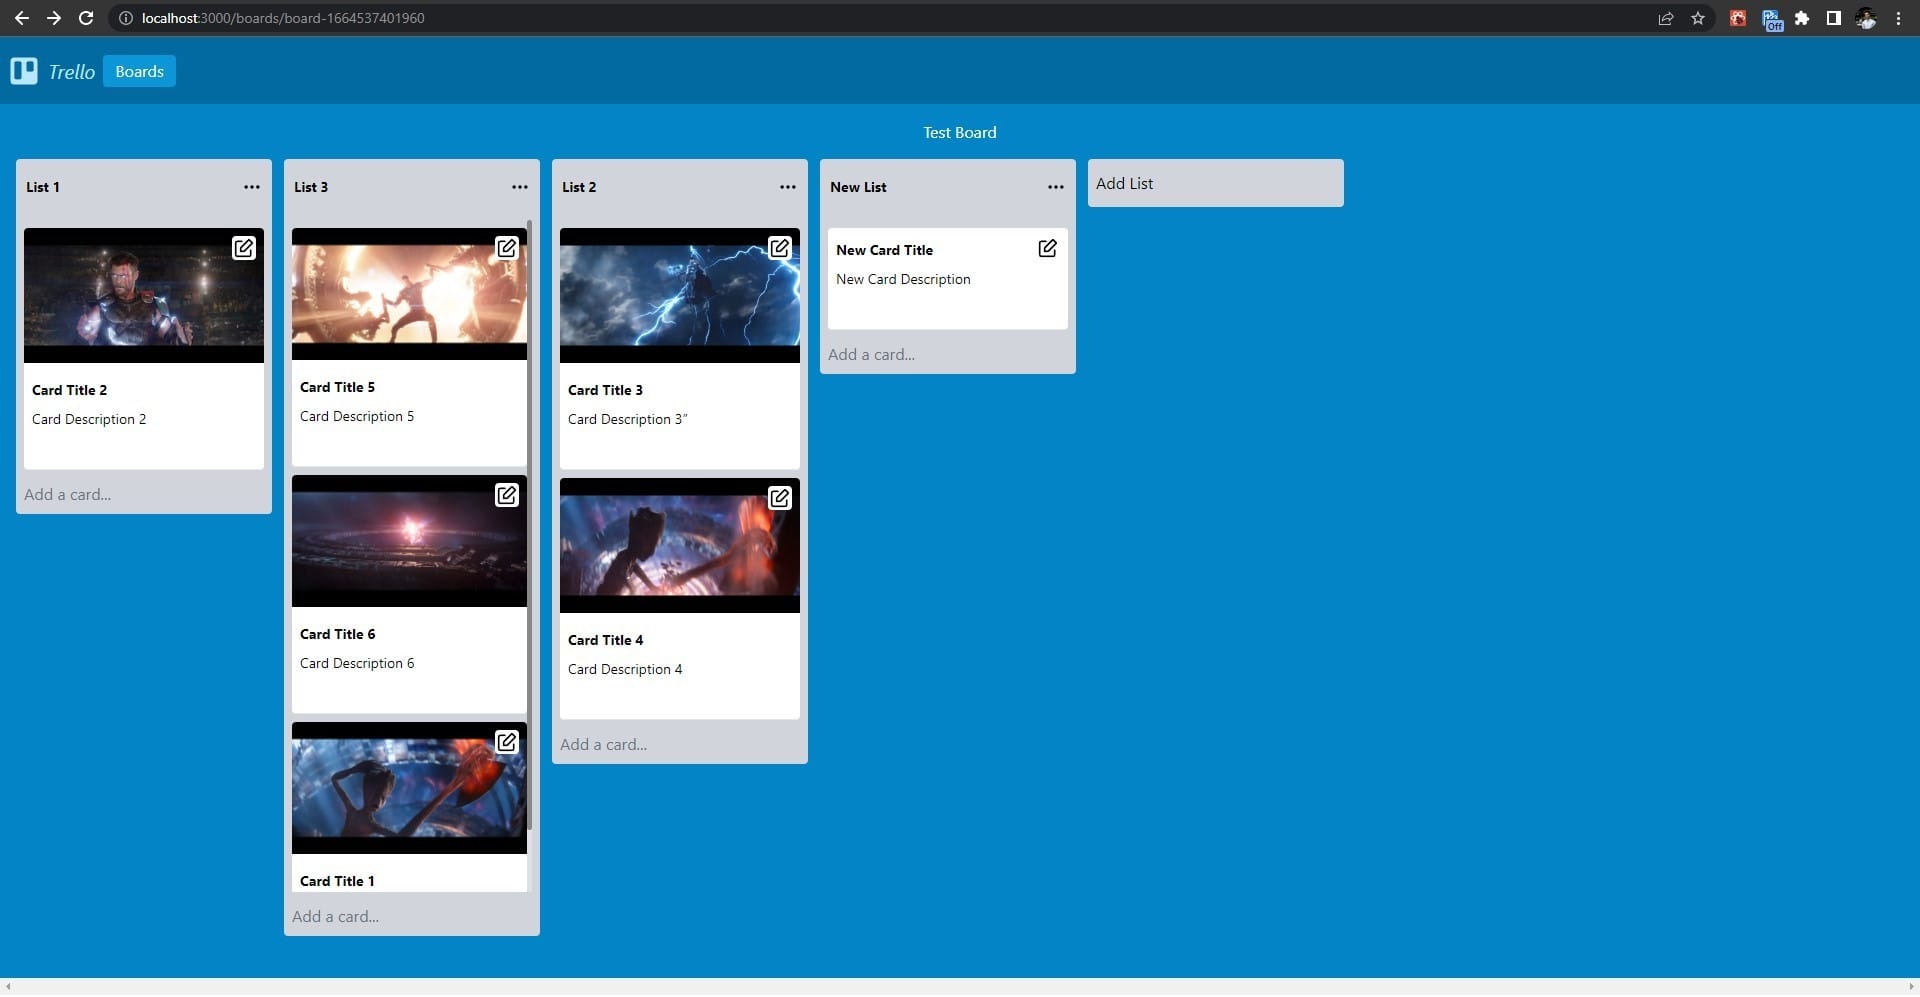This screenshot has width=1920, height=997.
Task: Edit Card Title 5 via pencil icon
Action: pyautogui.click(x=507, y=248)
